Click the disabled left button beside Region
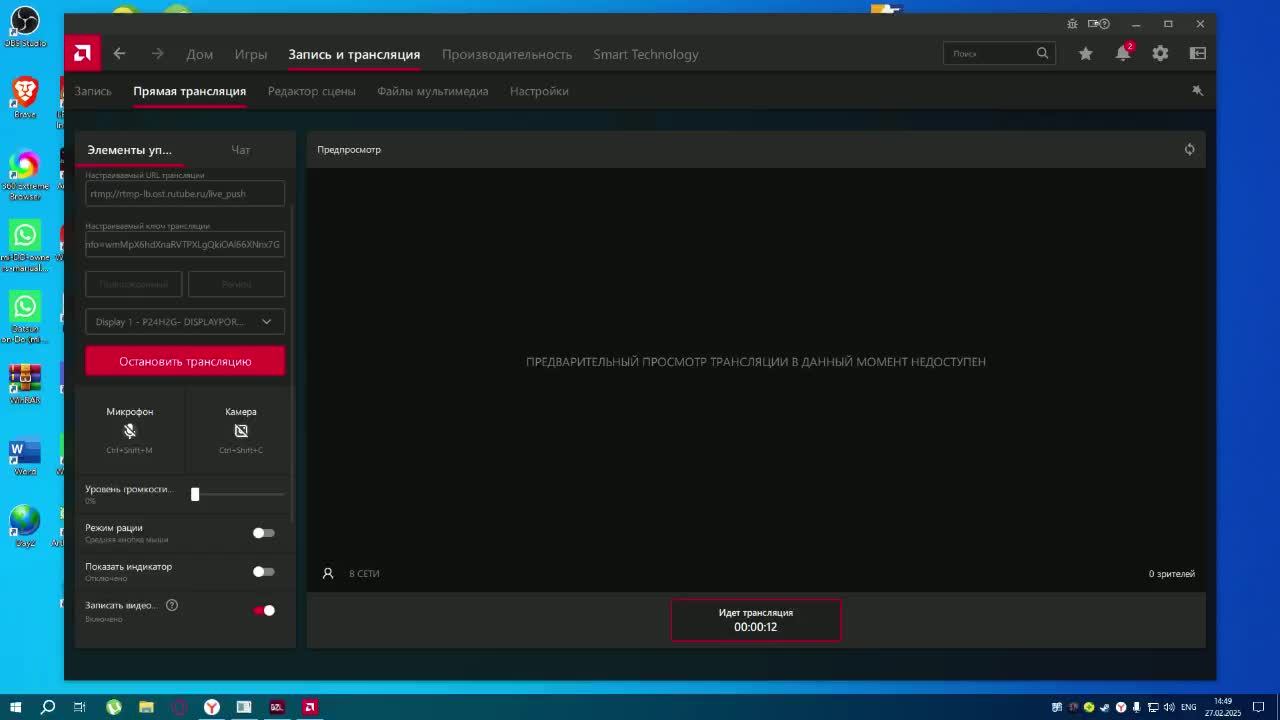1280x720 pixels. click(x=134, y=284)
